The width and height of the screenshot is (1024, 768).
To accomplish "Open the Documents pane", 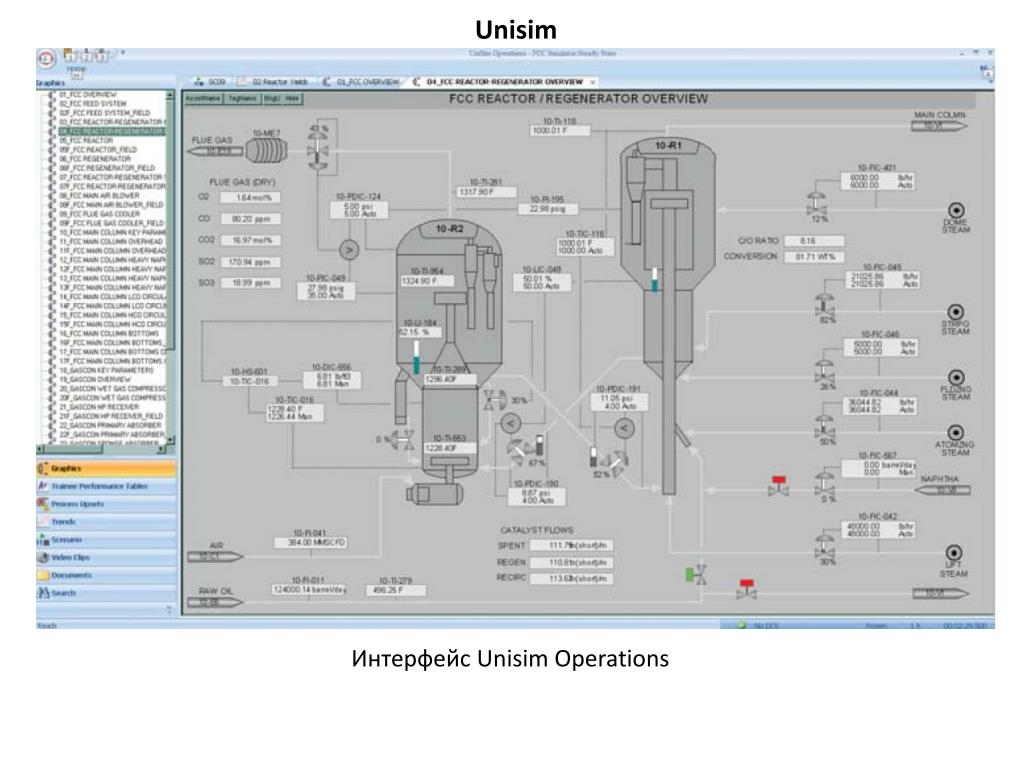I will click(106, 575).
